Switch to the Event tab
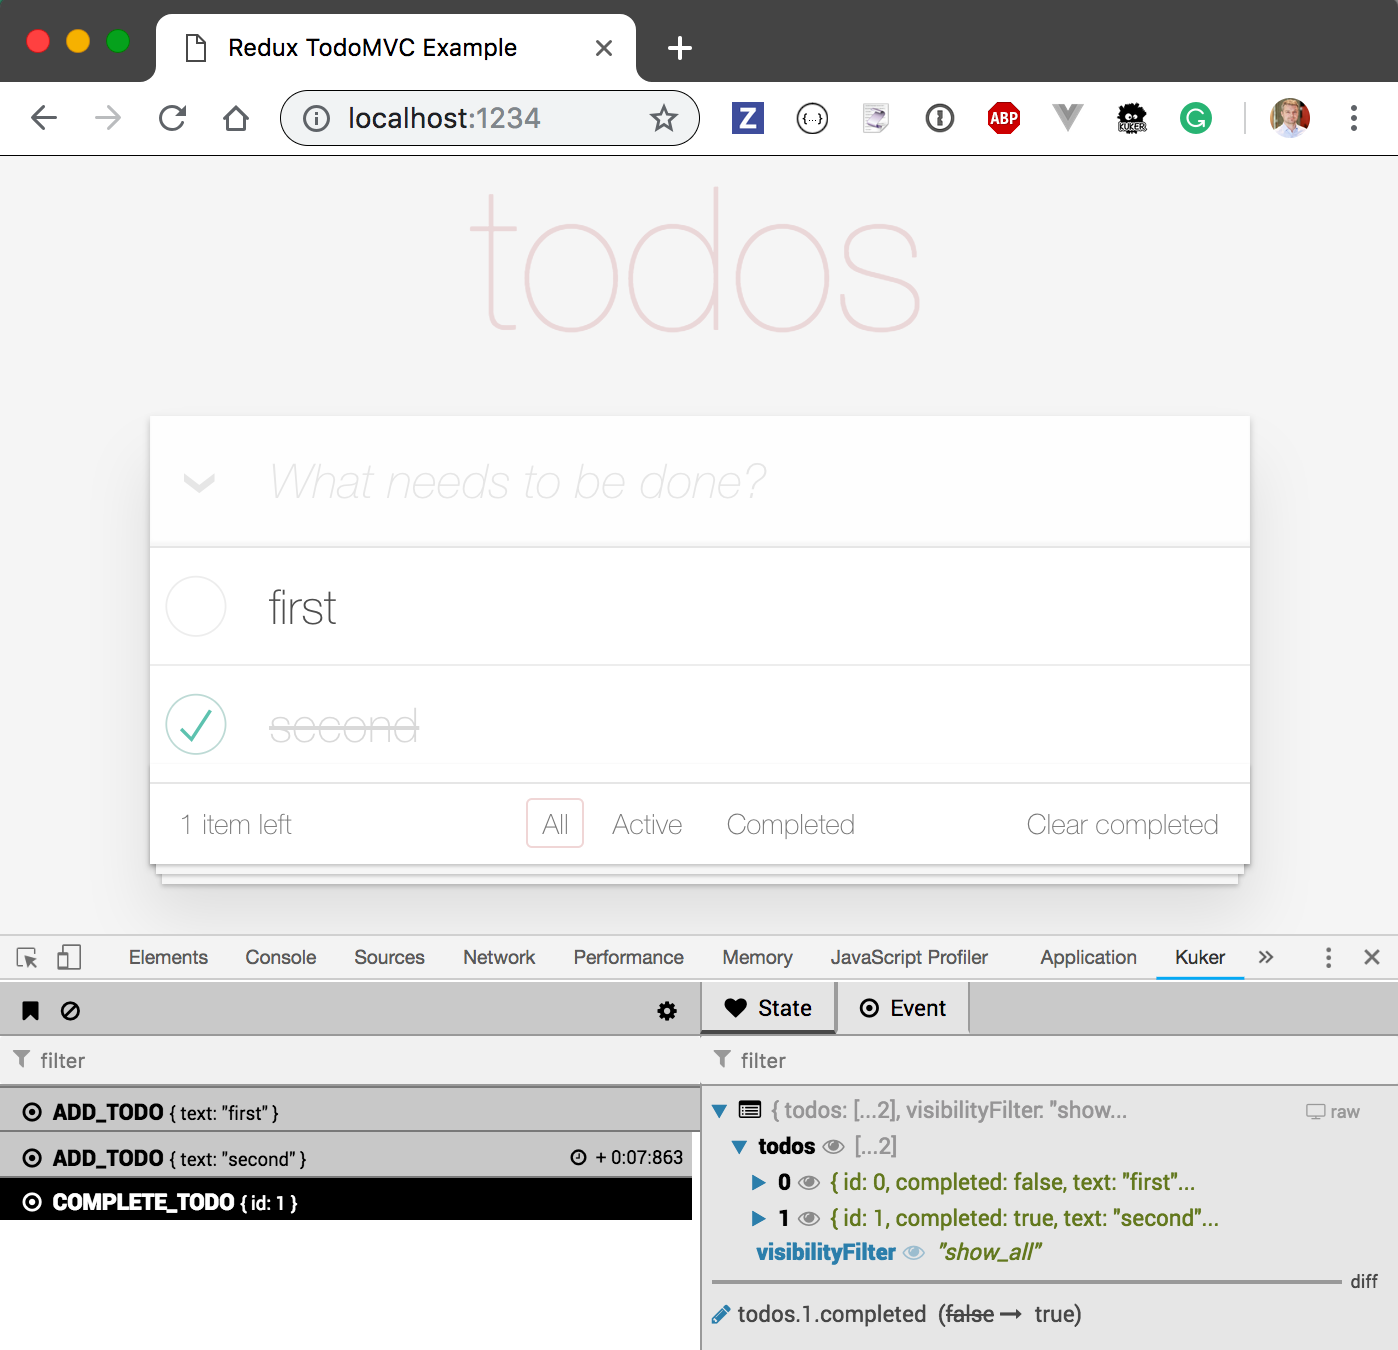The image size is (1398, 1350). [x=903, y=1008]
